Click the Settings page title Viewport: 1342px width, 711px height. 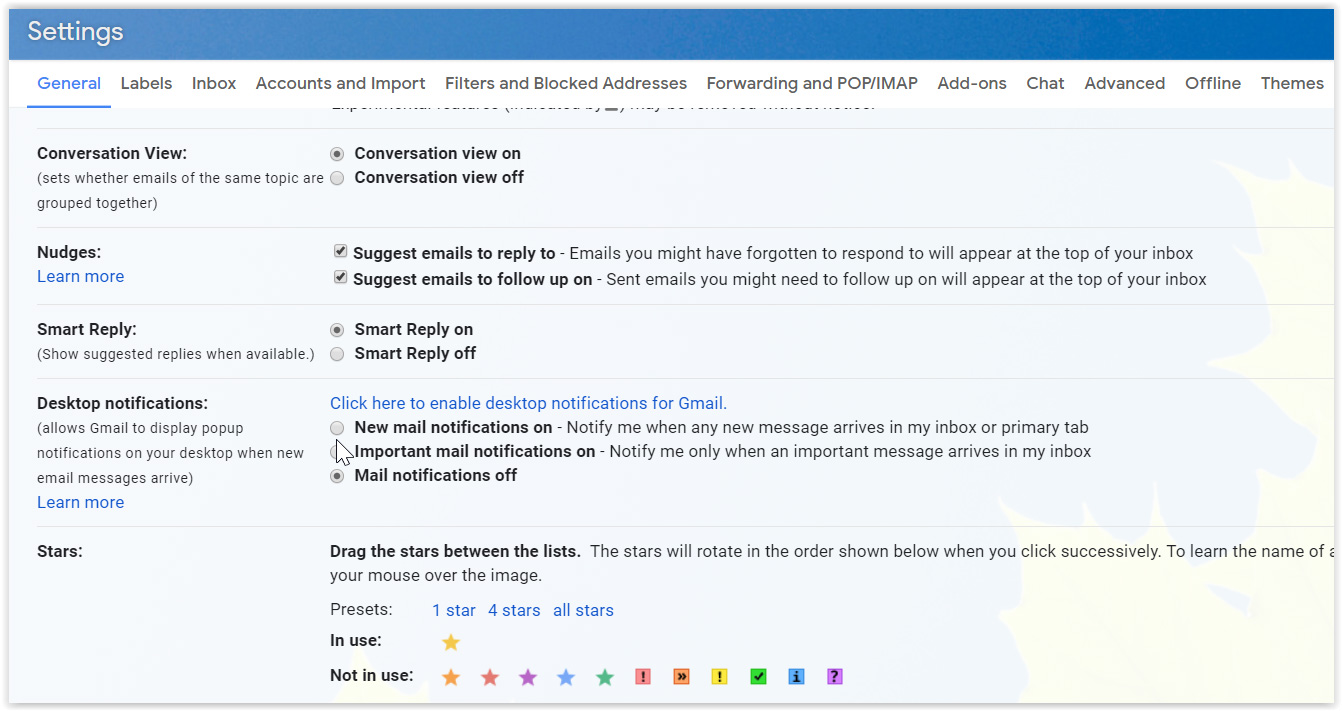75,32
